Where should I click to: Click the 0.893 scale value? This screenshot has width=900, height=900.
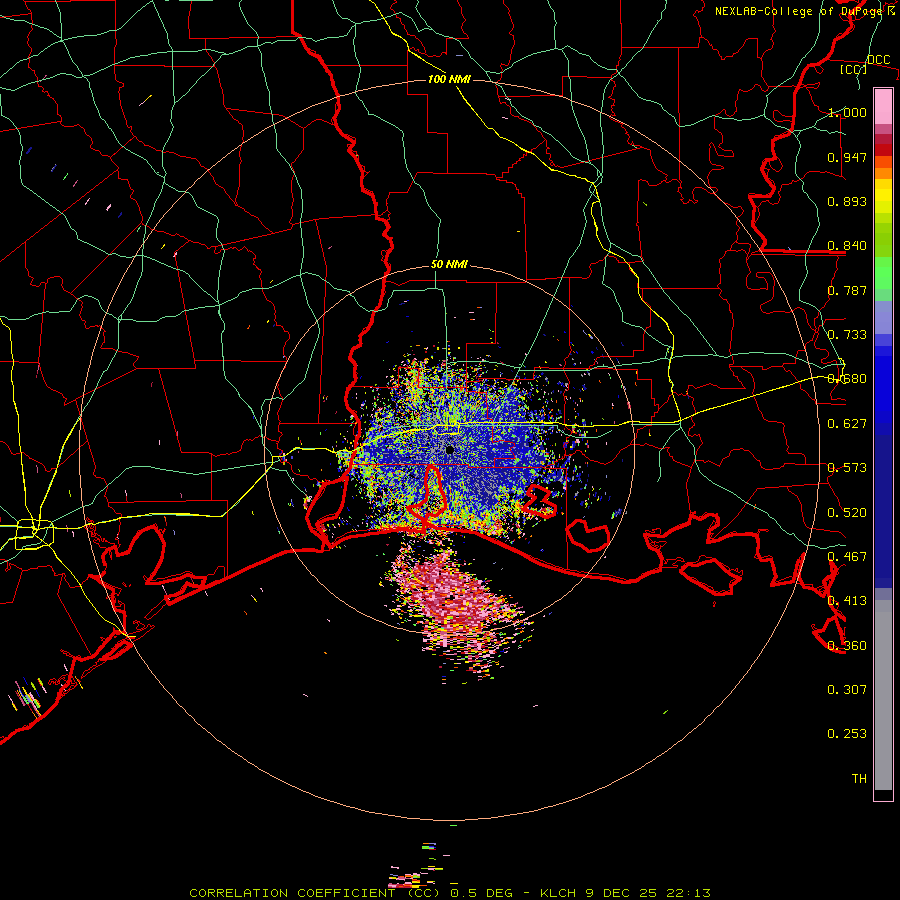(847, 201)
